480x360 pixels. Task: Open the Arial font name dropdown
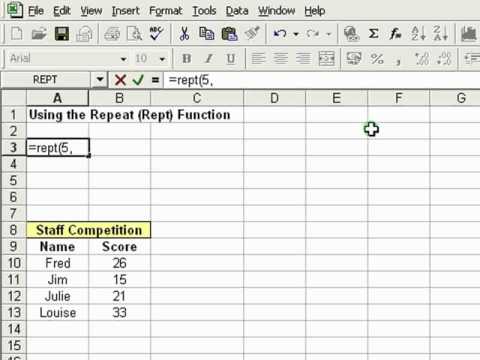coord(123,59)
